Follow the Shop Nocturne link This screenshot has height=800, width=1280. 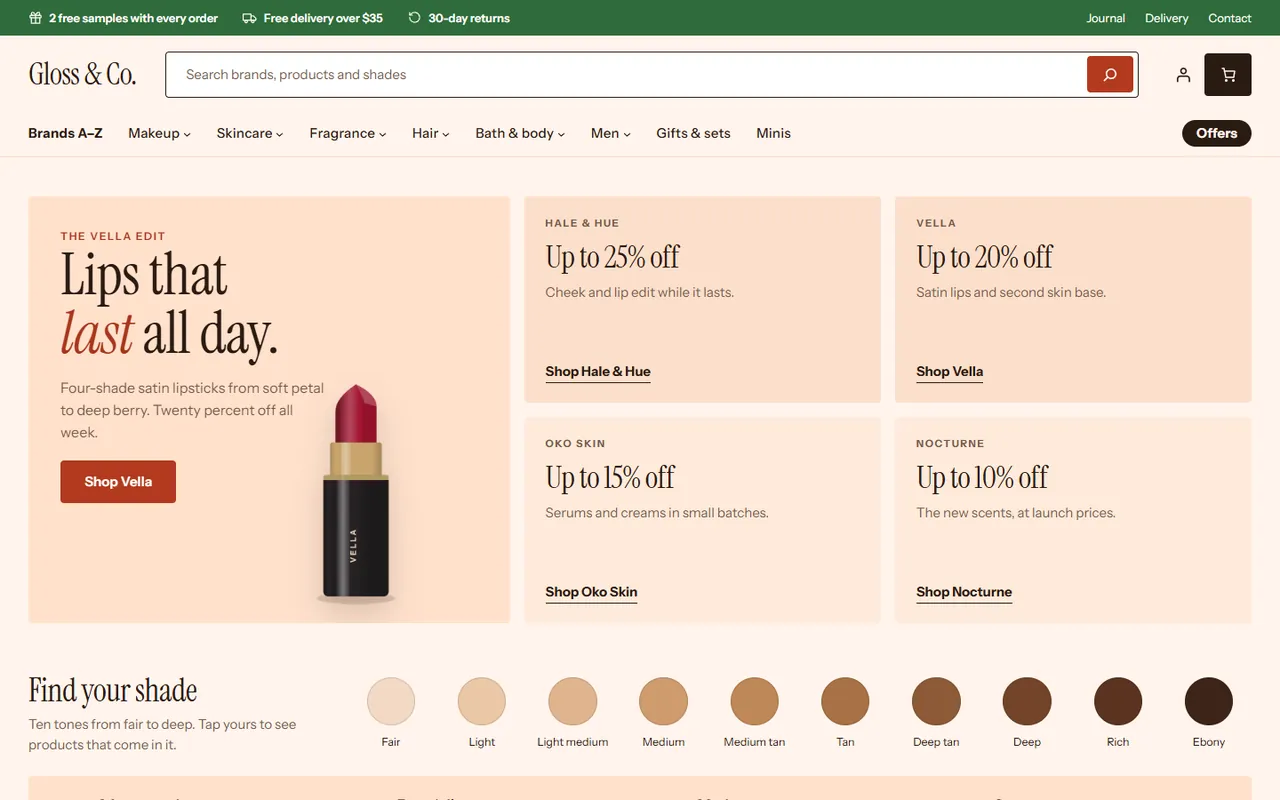point(964,592)
